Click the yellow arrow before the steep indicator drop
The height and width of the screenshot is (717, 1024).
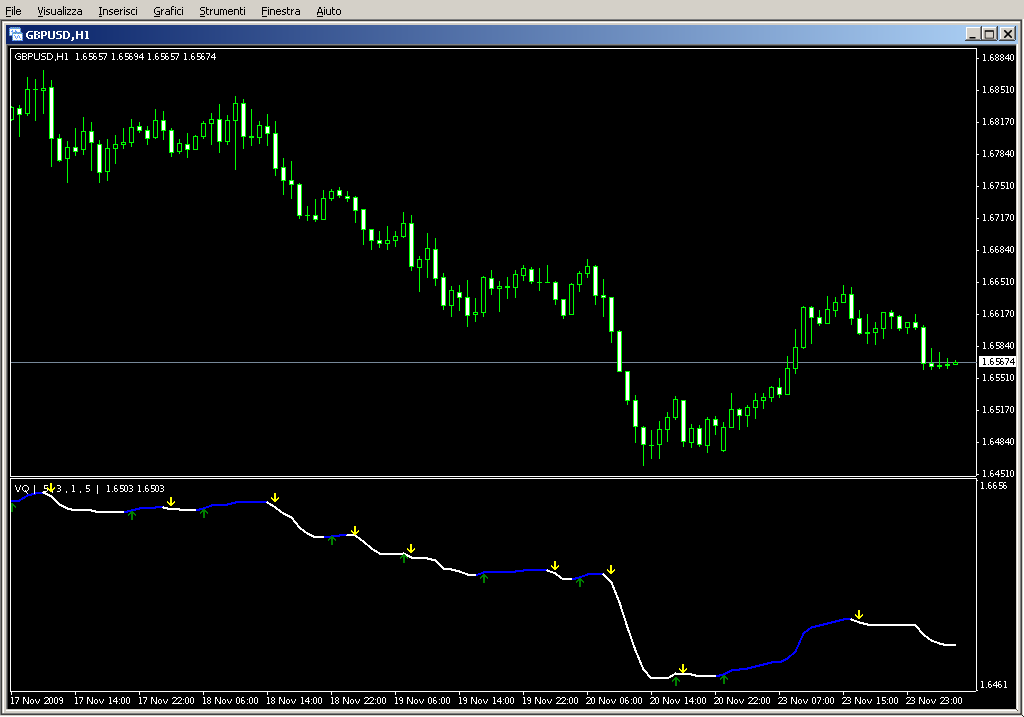click(x=611, y=570)
